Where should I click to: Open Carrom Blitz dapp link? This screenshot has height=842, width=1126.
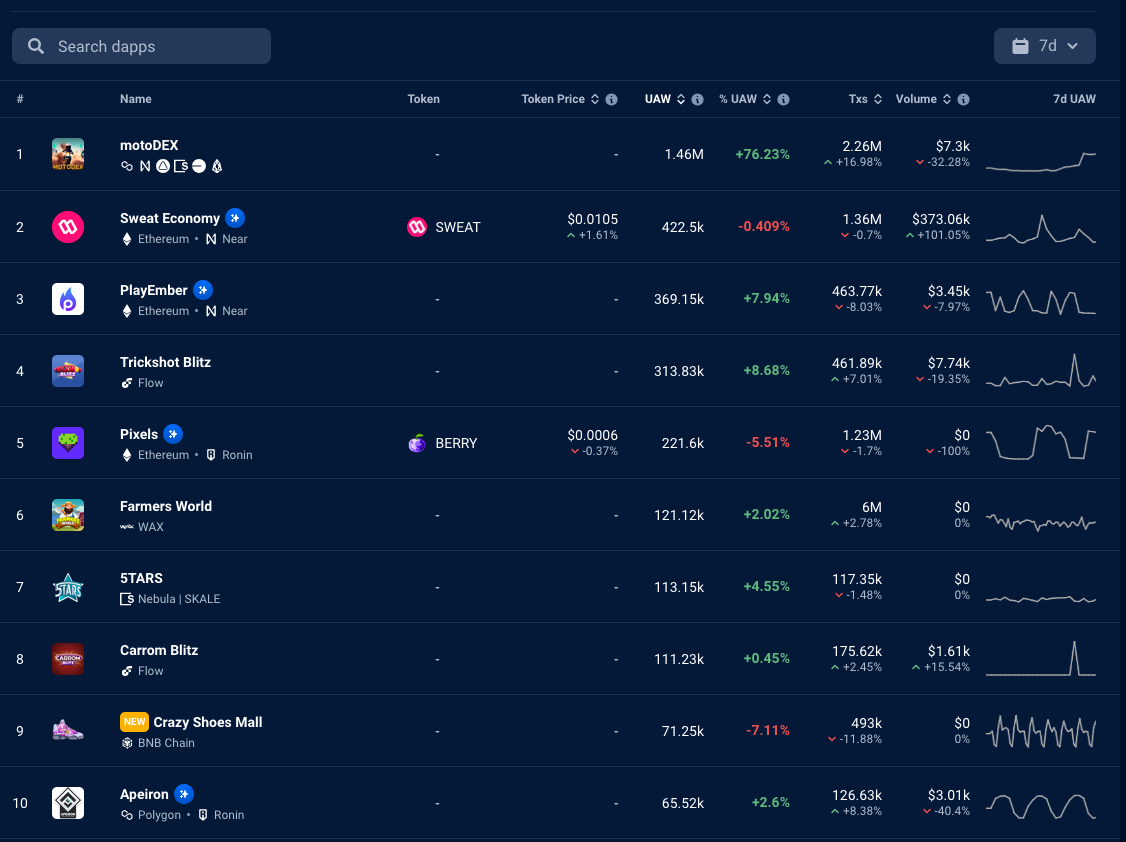(159, 650)
